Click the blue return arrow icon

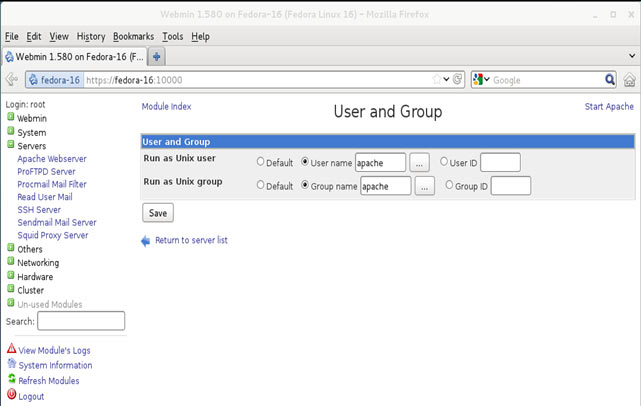tap(146, 241)
